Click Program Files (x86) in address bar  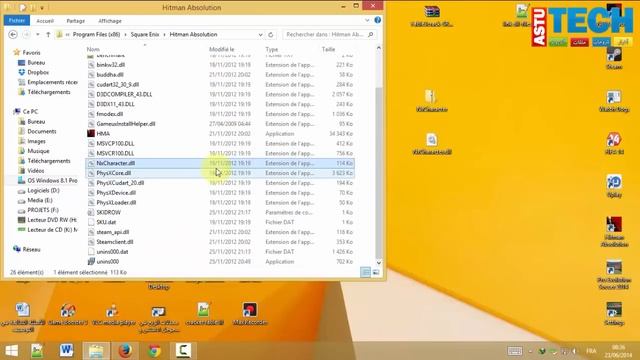pyautogui.click(x=96, y=35)
